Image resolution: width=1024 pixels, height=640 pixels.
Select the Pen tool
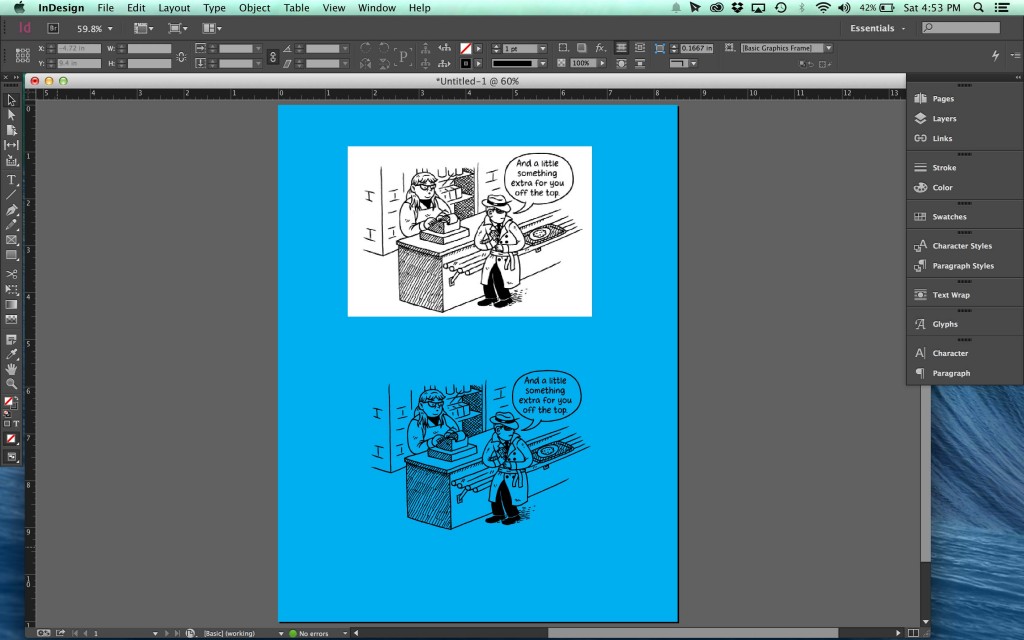coord(11,210)
